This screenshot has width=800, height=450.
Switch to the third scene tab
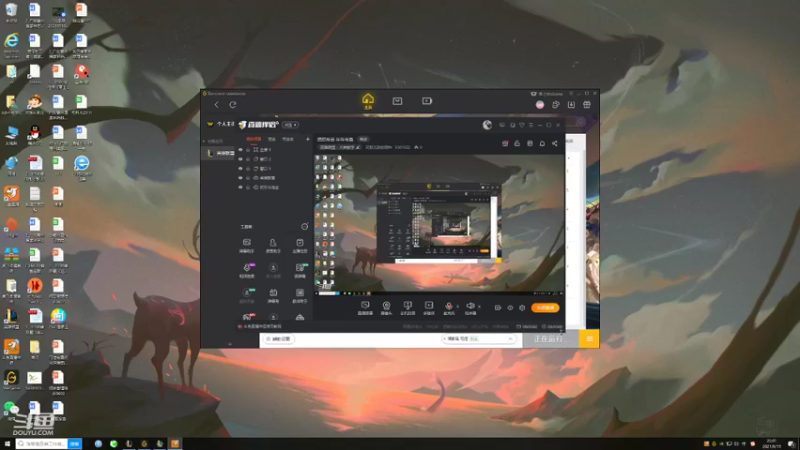(288, 139)
